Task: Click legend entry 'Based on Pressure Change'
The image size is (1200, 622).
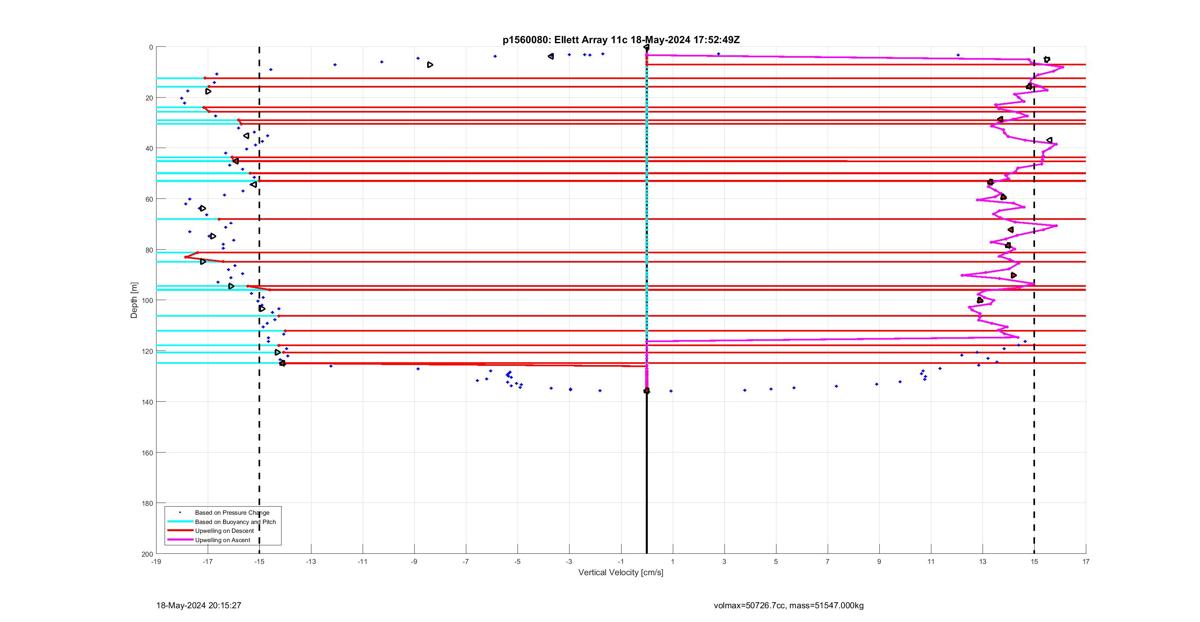Action: click(232, 513)
